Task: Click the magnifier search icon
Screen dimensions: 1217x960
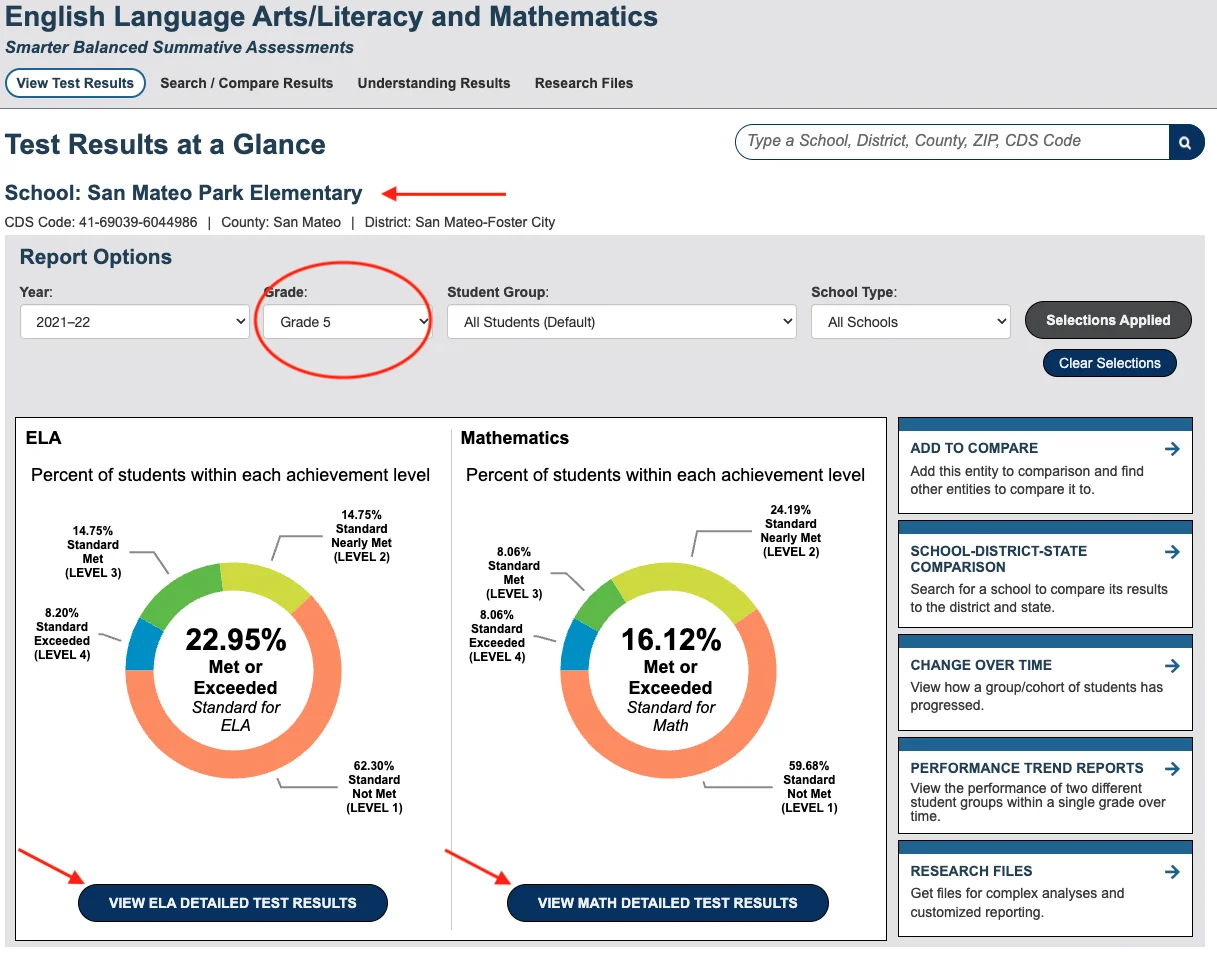Action: [1185, 142]
